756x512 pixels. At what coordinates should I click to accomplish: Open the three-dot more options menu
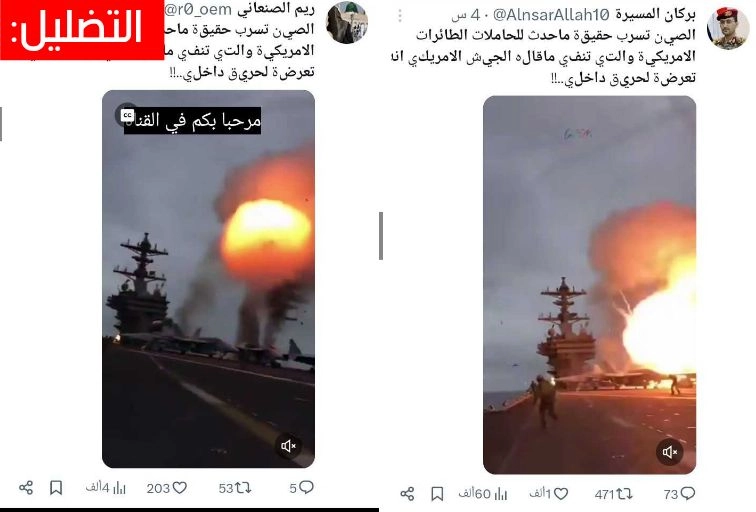click(x=400, y=16)
